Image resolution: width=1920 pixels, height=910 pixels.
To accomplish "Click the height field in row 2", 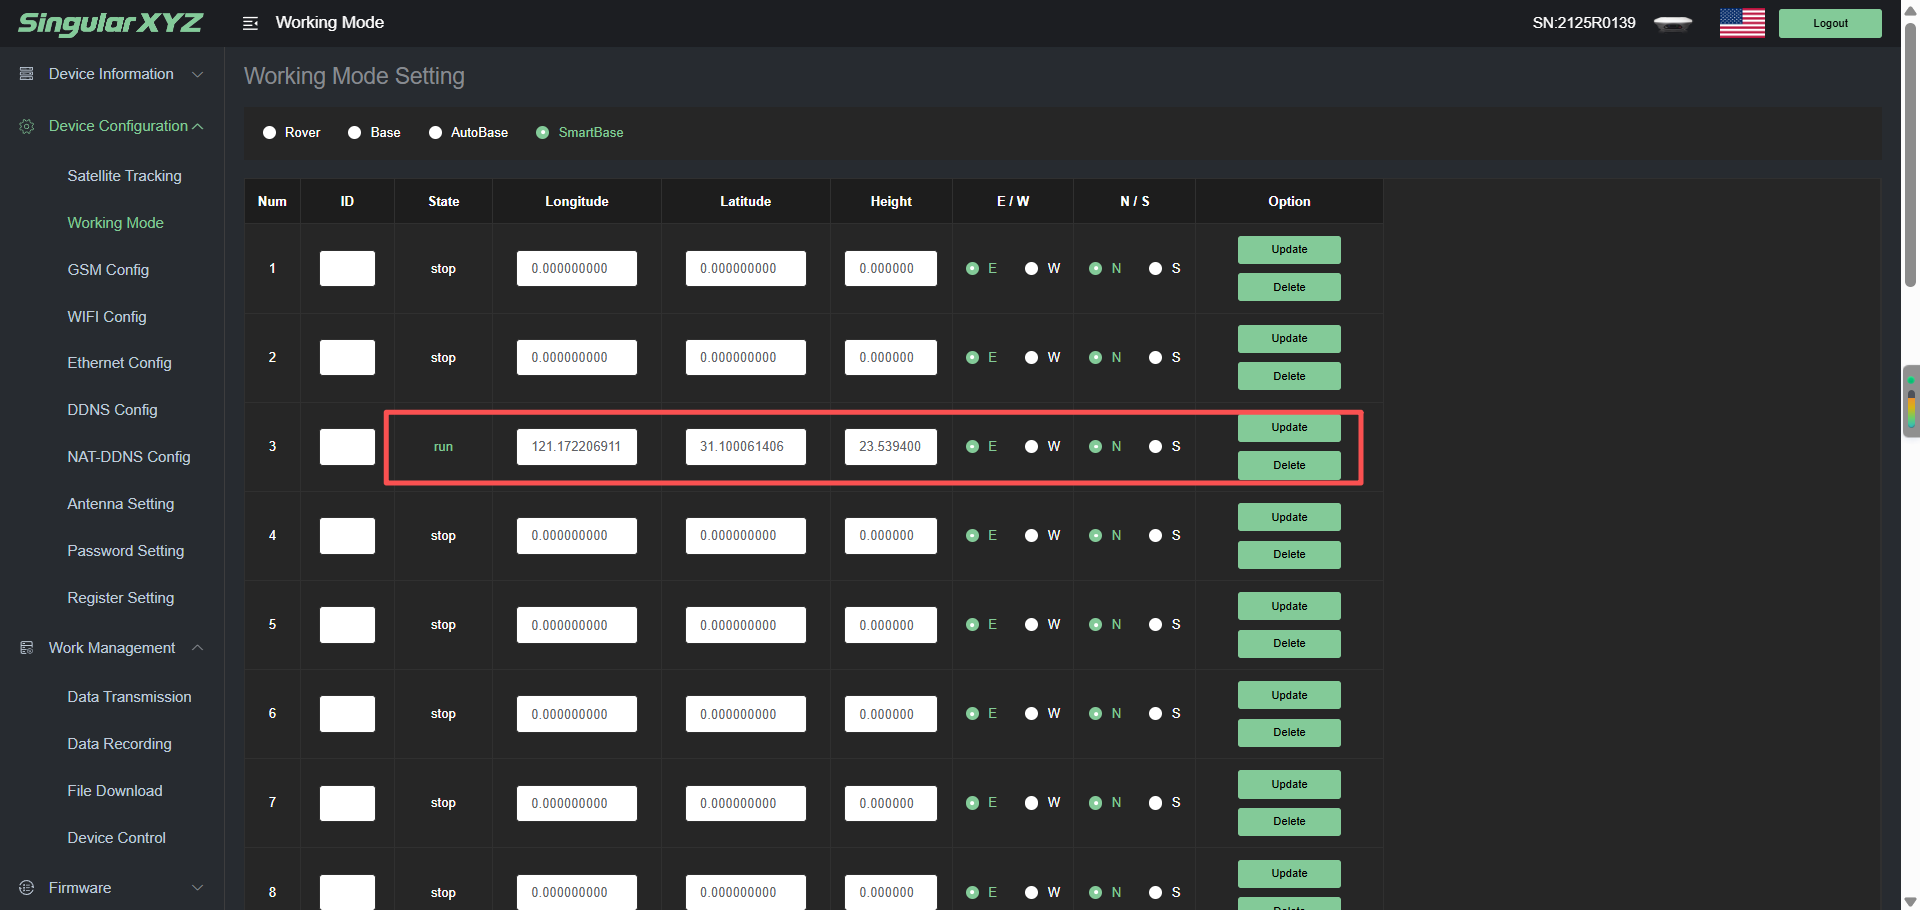I will [x=891, y=358].
